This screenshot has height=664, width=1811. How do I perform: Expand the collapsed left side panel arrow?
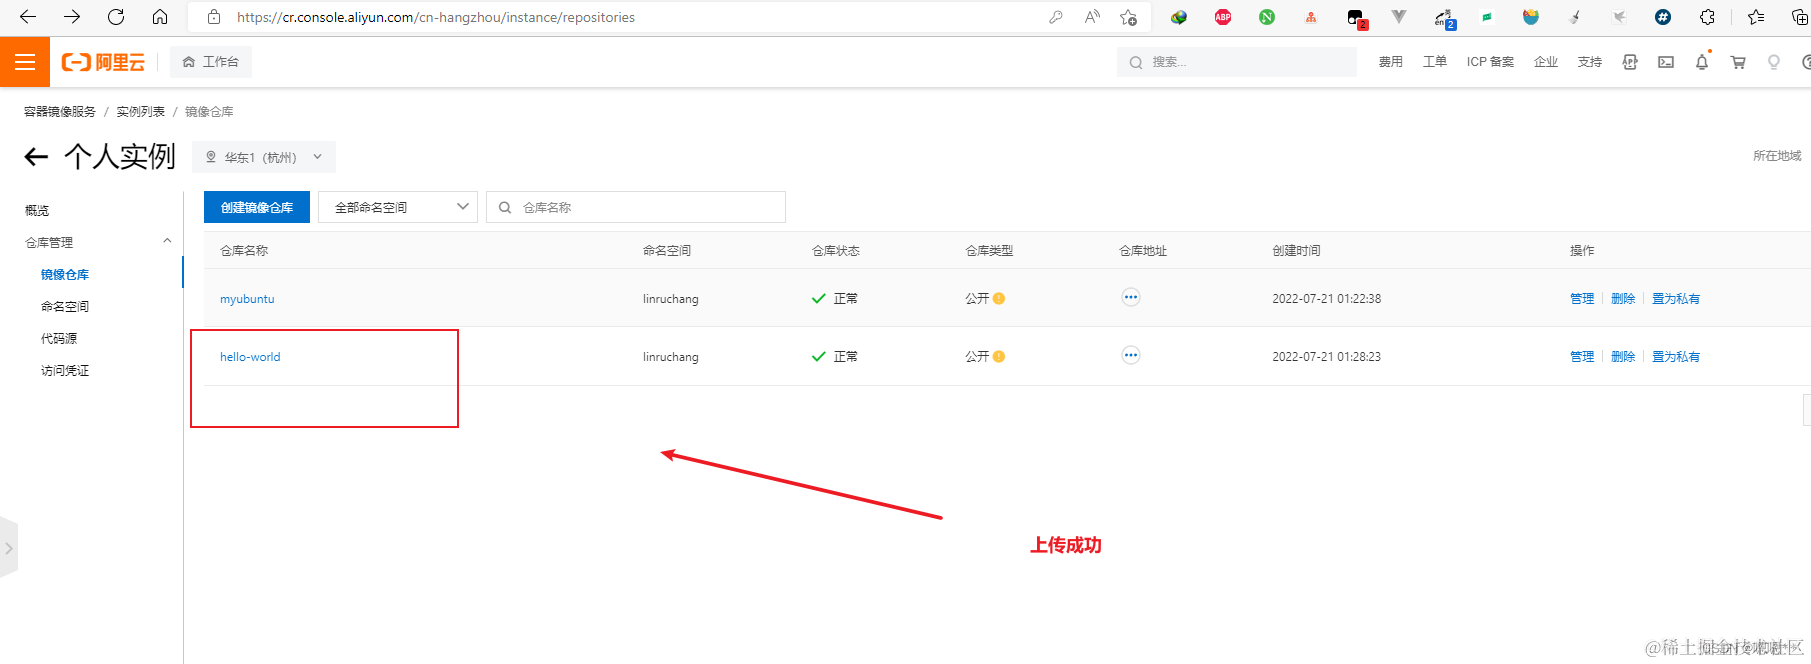(x=9, y=548)
